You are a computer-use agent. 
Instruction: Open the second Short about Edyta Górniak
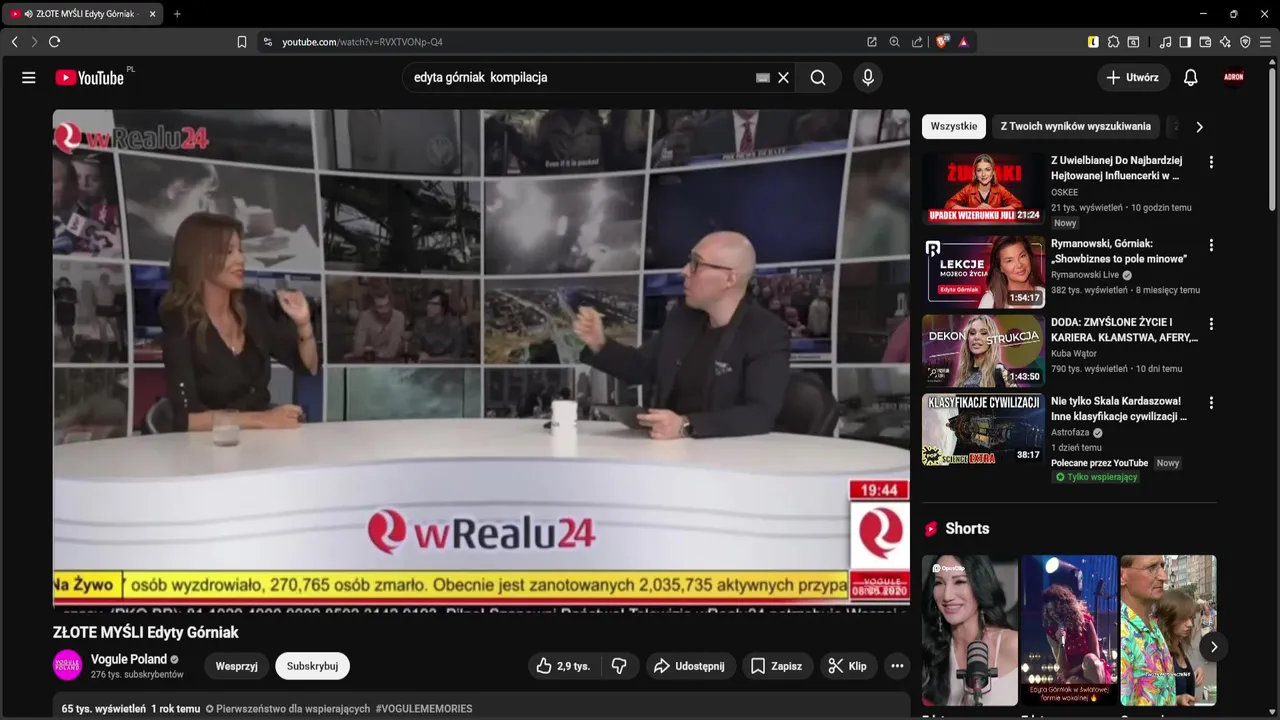[x=1069, y=630]
